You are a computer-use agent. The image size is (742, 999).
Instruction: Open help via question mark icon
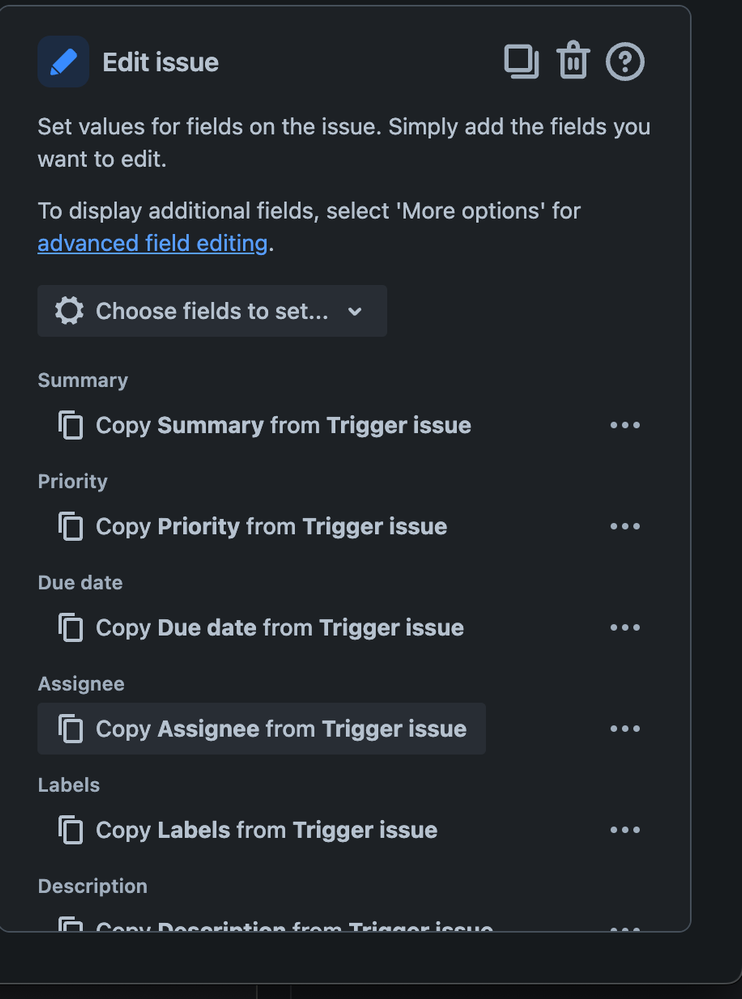(x=625, y=62)
